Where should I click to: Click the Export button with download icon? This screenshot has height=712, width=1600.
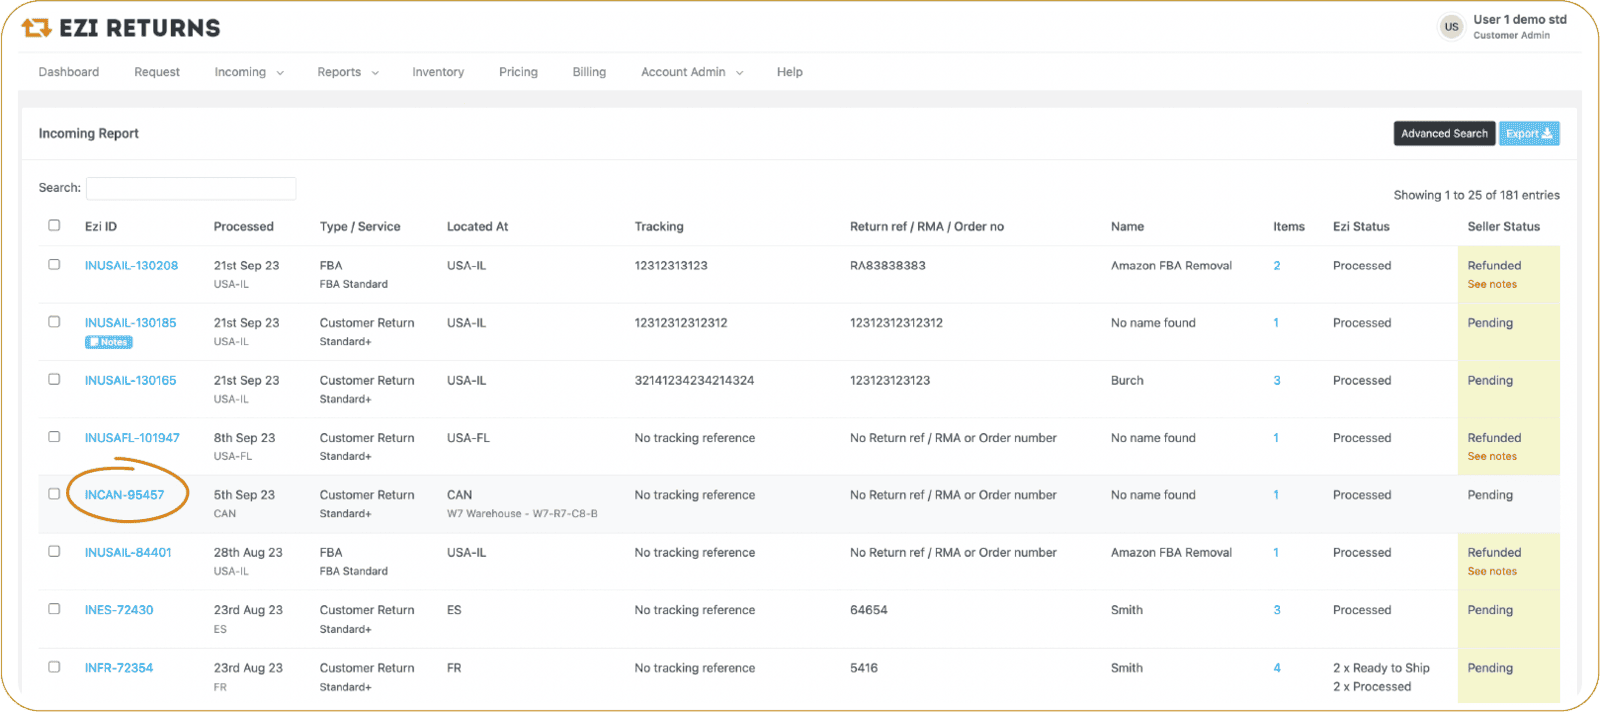tap(1528, 134)
